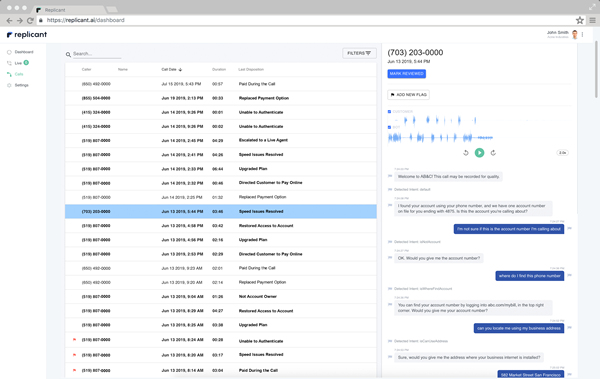Click the page's vertical scrollbar
Screen dimensions: 600x379
(597, 69)
